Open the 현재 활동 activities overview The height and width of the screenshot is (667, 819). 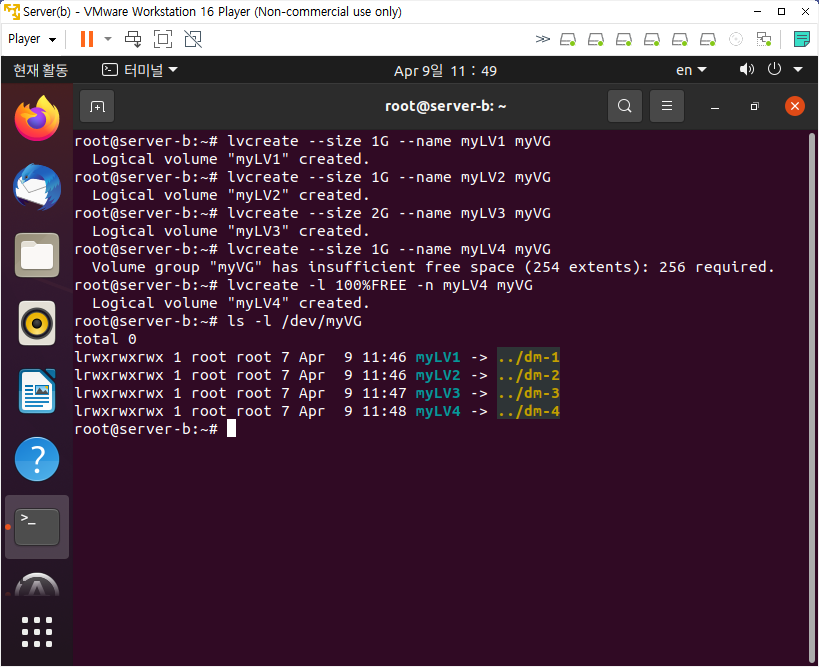[x=40, y=70]
